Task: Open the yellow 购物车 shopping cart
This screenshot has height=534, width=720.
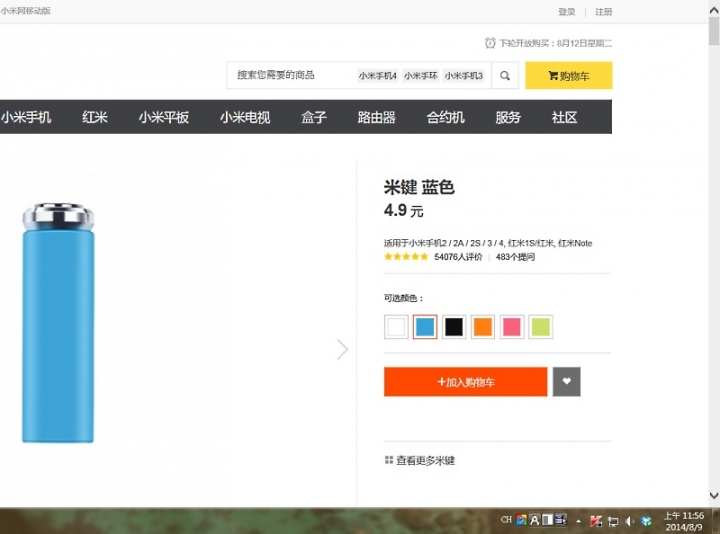Action: (568, 75)
